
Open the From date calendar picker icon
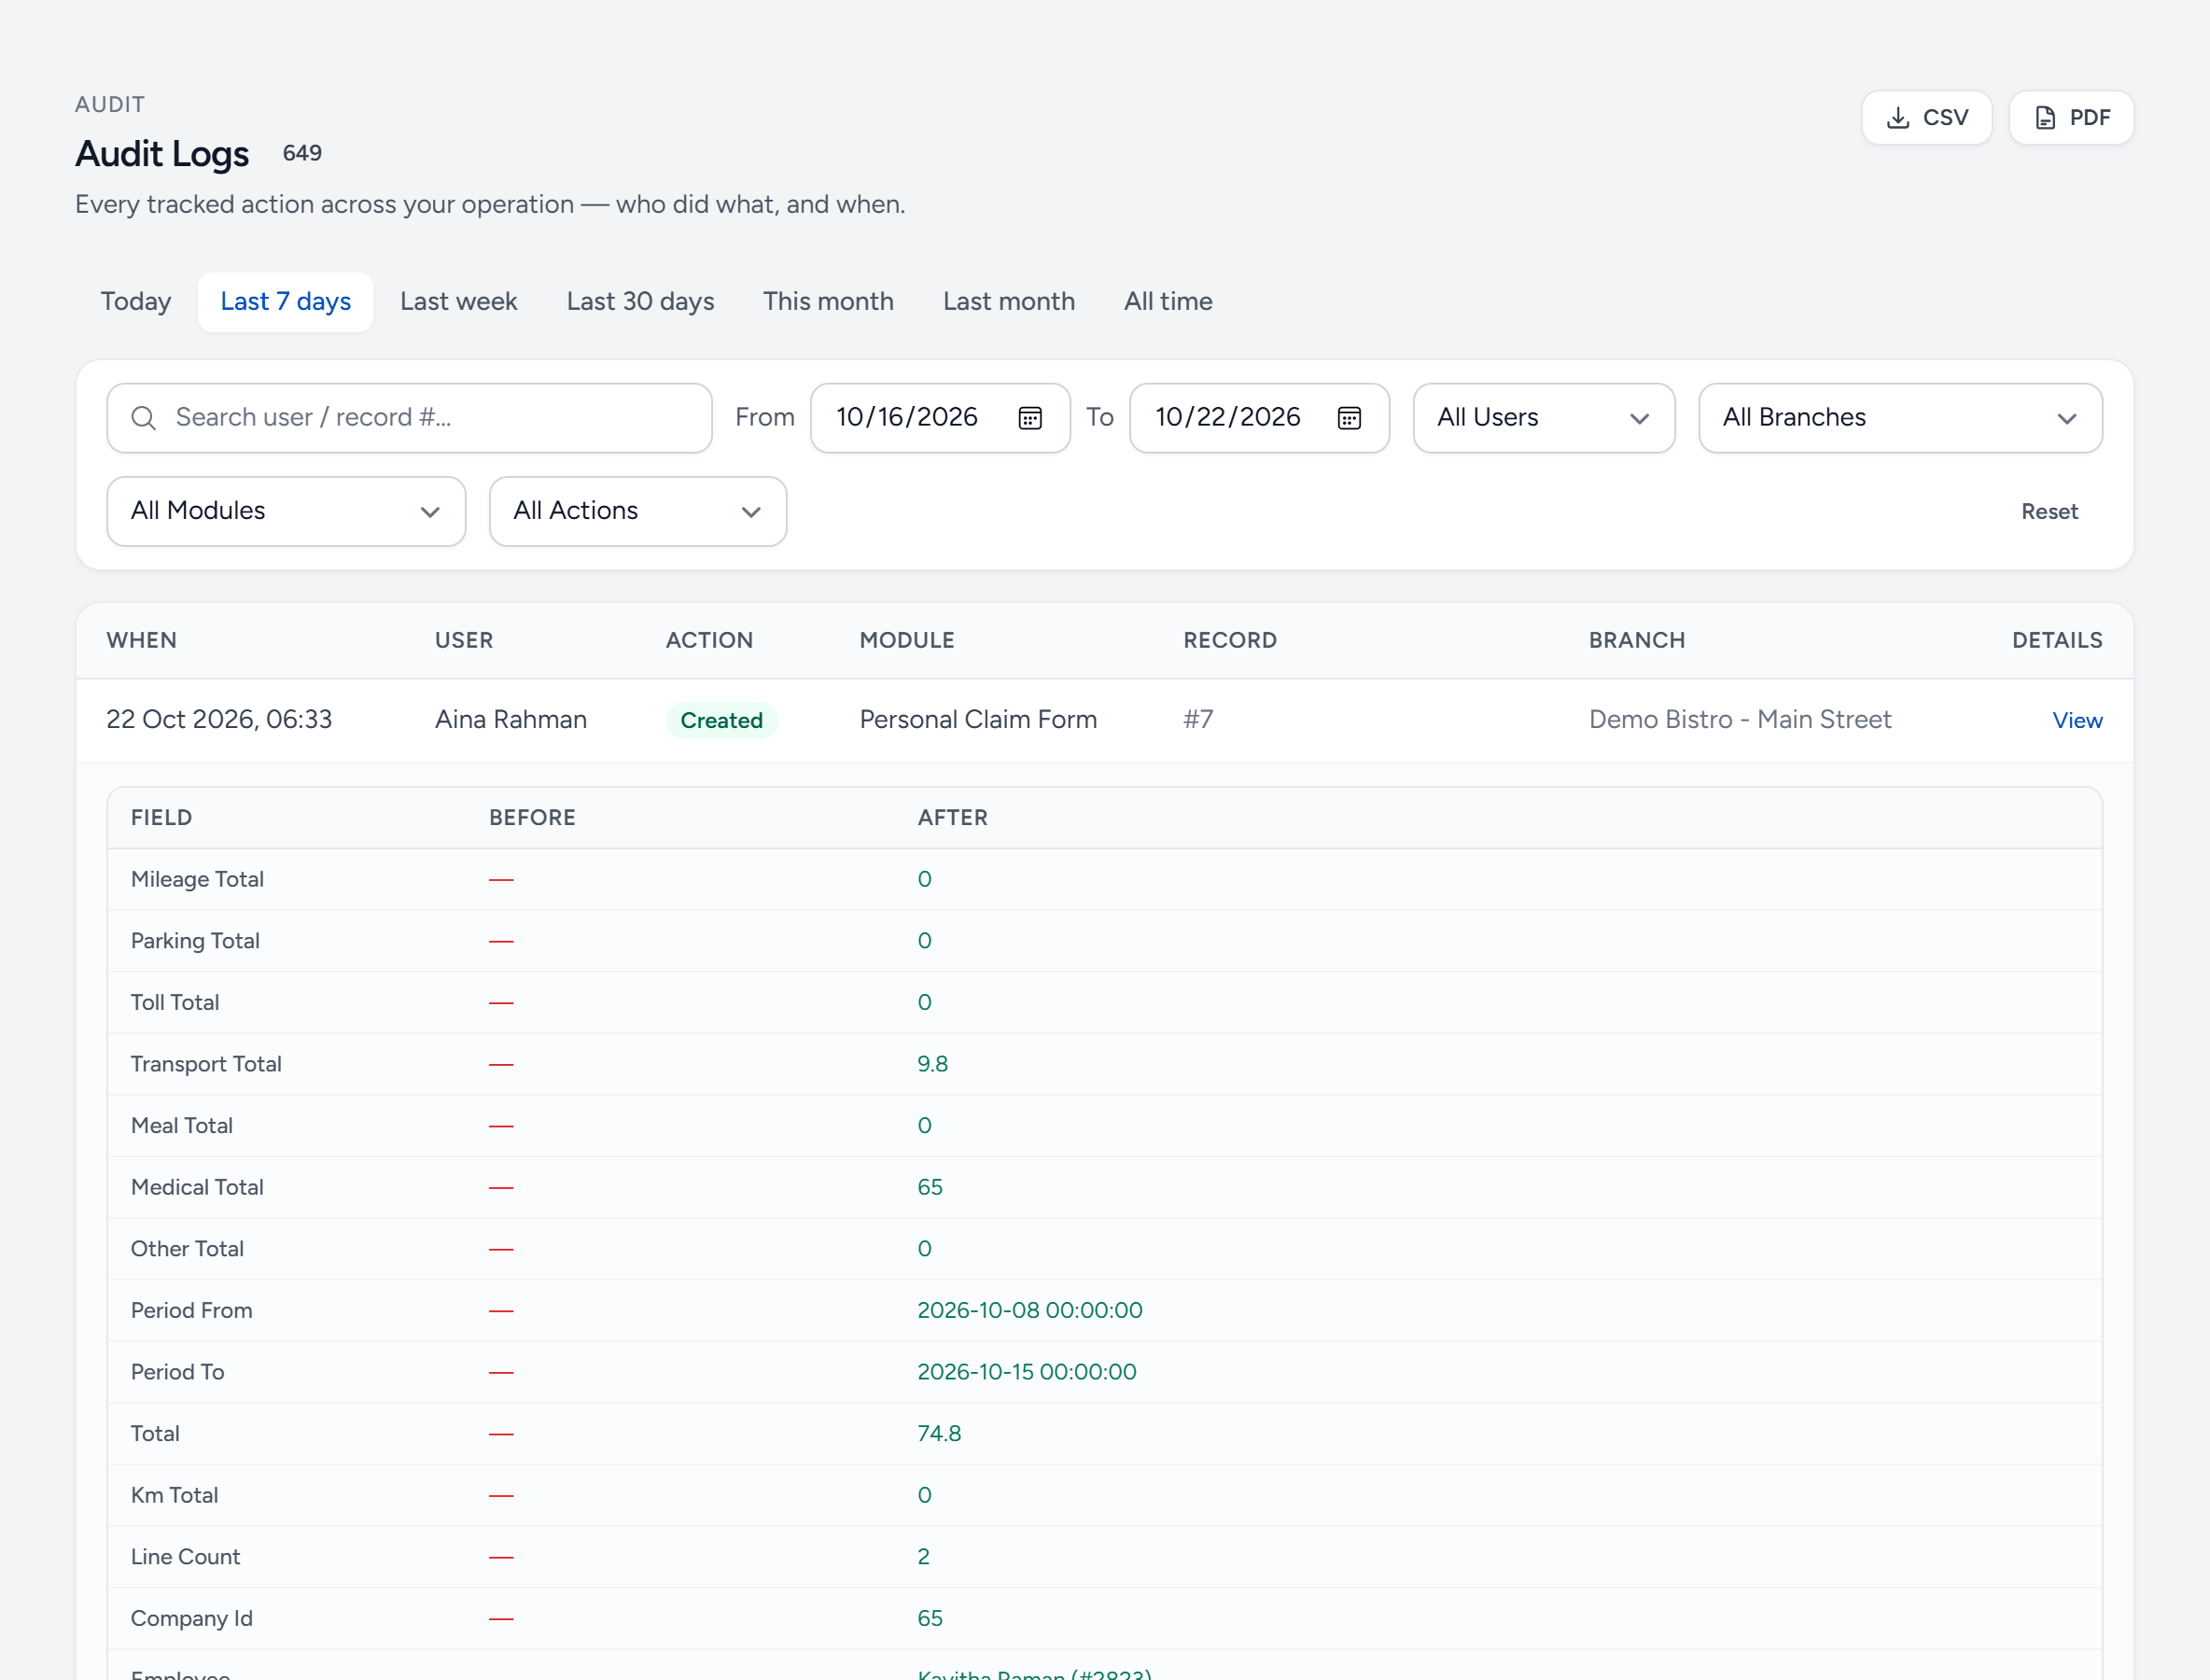(1030, 418)
